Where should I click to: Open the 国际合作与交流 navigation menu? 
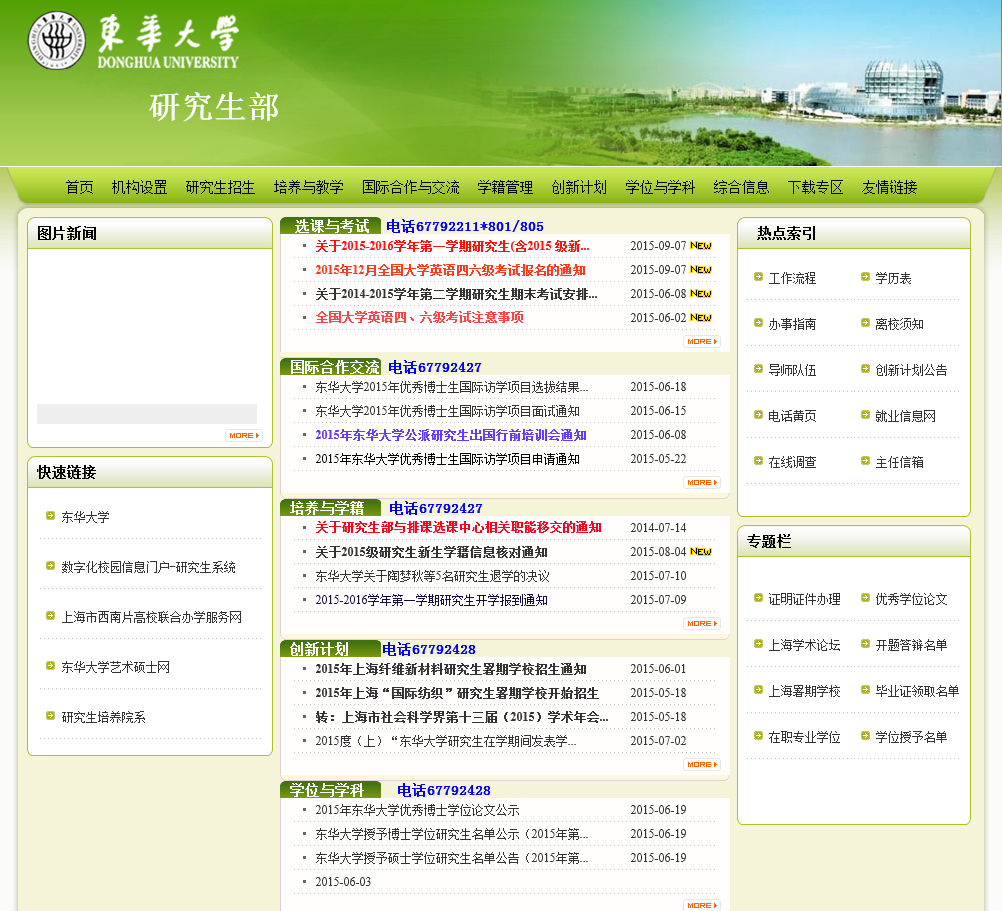tap(410, 187)
